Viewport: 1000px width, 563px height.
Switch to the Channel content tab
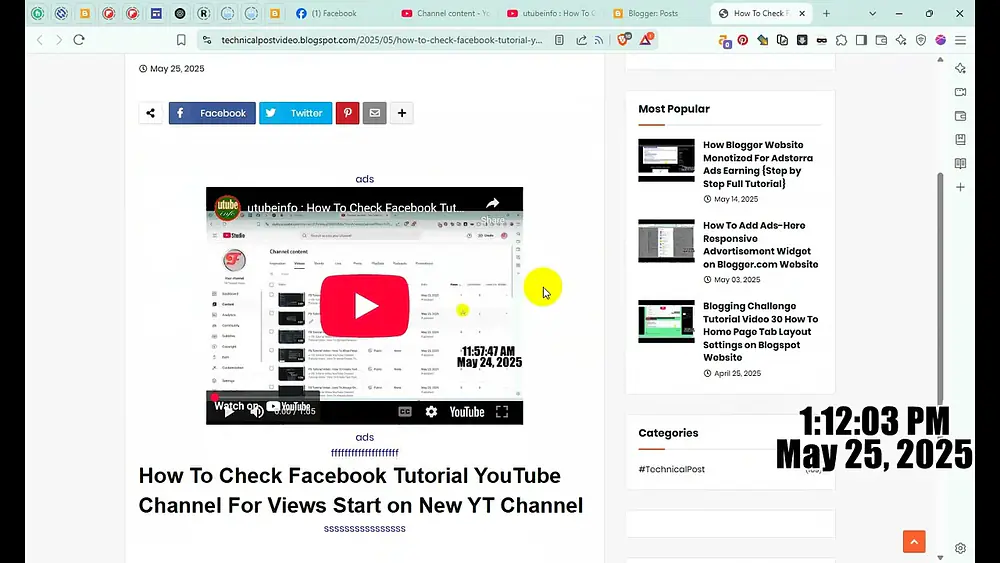point(446,13)
